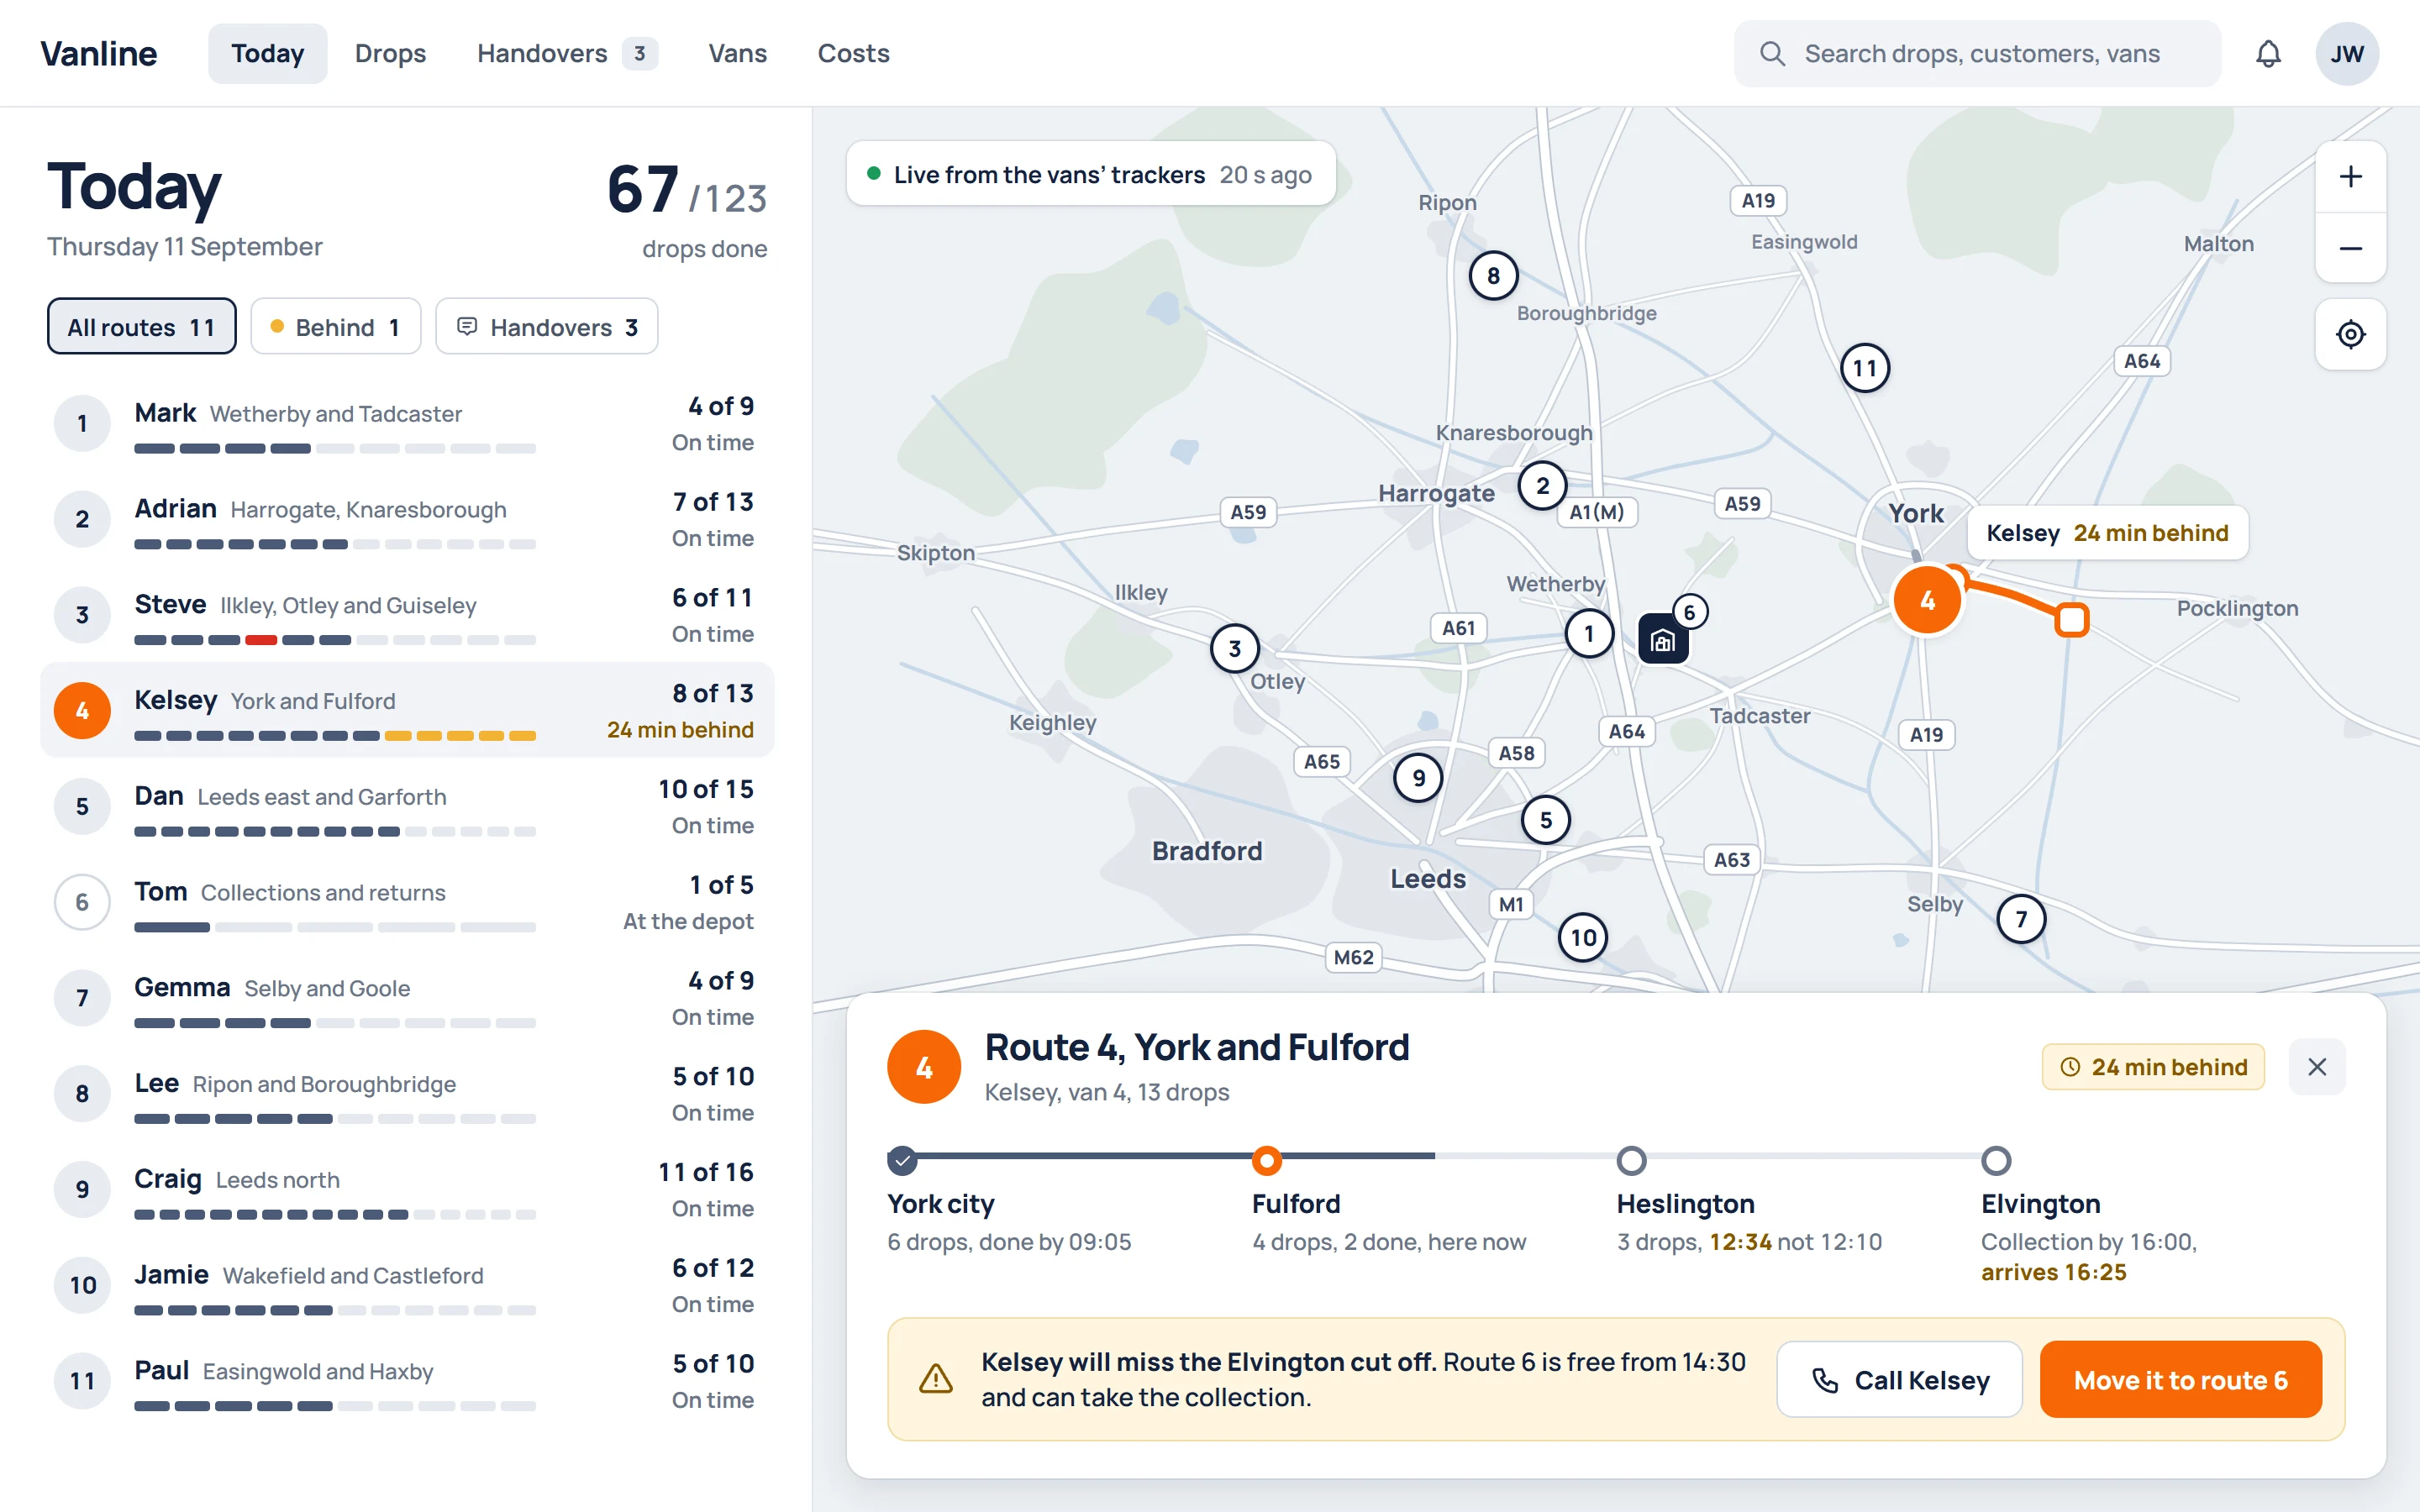Open the Vans tab
The height and width of the screenshot is (1512, 2420).
coord(737,54)
